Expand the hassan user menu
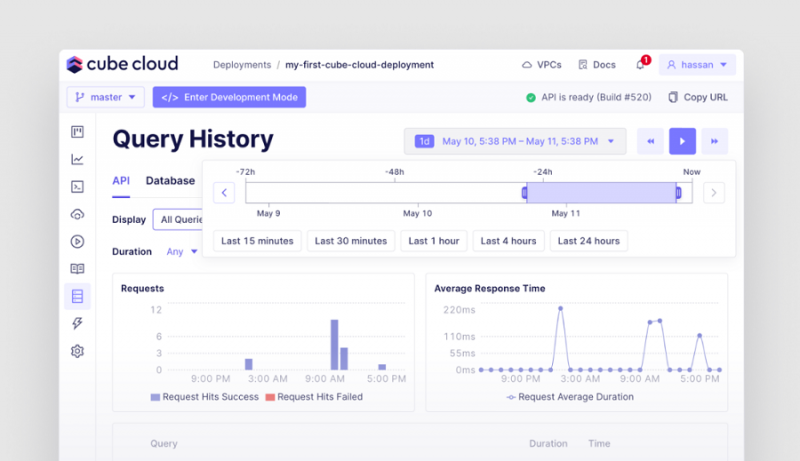 click(698, 65)
